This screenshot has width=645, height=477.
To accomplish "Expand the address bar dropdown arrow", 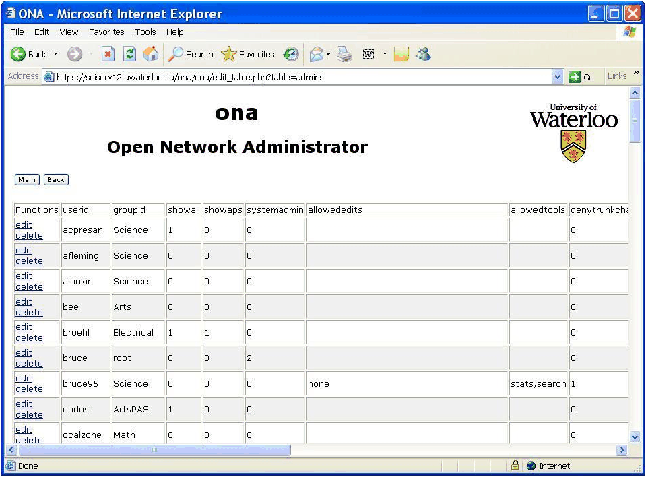I will click(558, 77).
